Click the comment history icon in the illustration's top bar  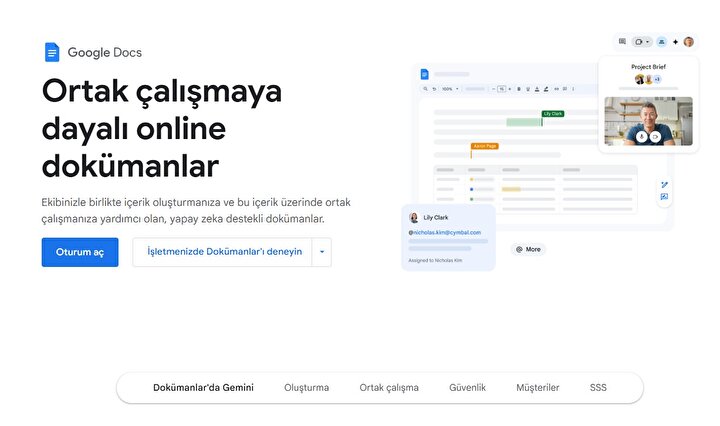point(622,41)
